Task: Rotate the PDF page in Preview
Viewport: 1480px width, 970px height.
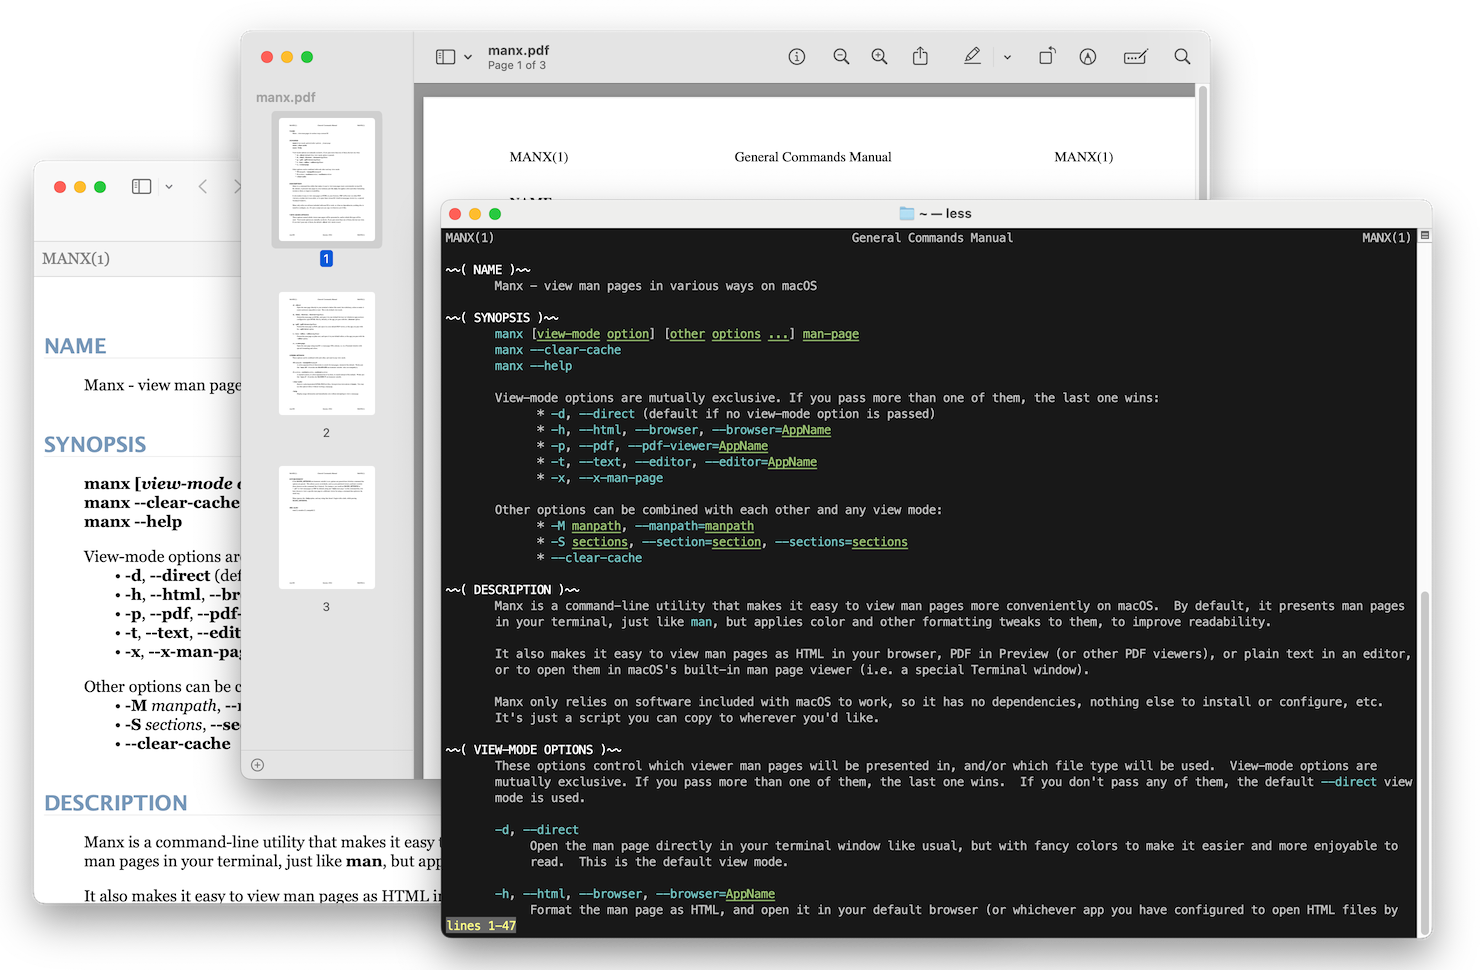Action: coord(1046,56)
